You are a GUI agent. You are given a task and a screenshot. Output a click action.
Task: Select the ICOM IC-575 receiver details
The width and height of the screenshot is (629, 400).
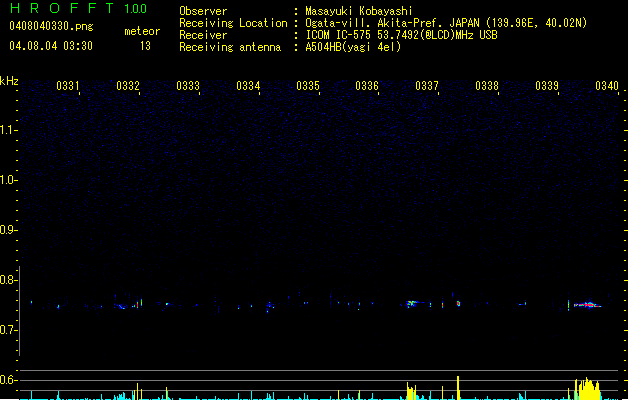click(x=401, y=35)
